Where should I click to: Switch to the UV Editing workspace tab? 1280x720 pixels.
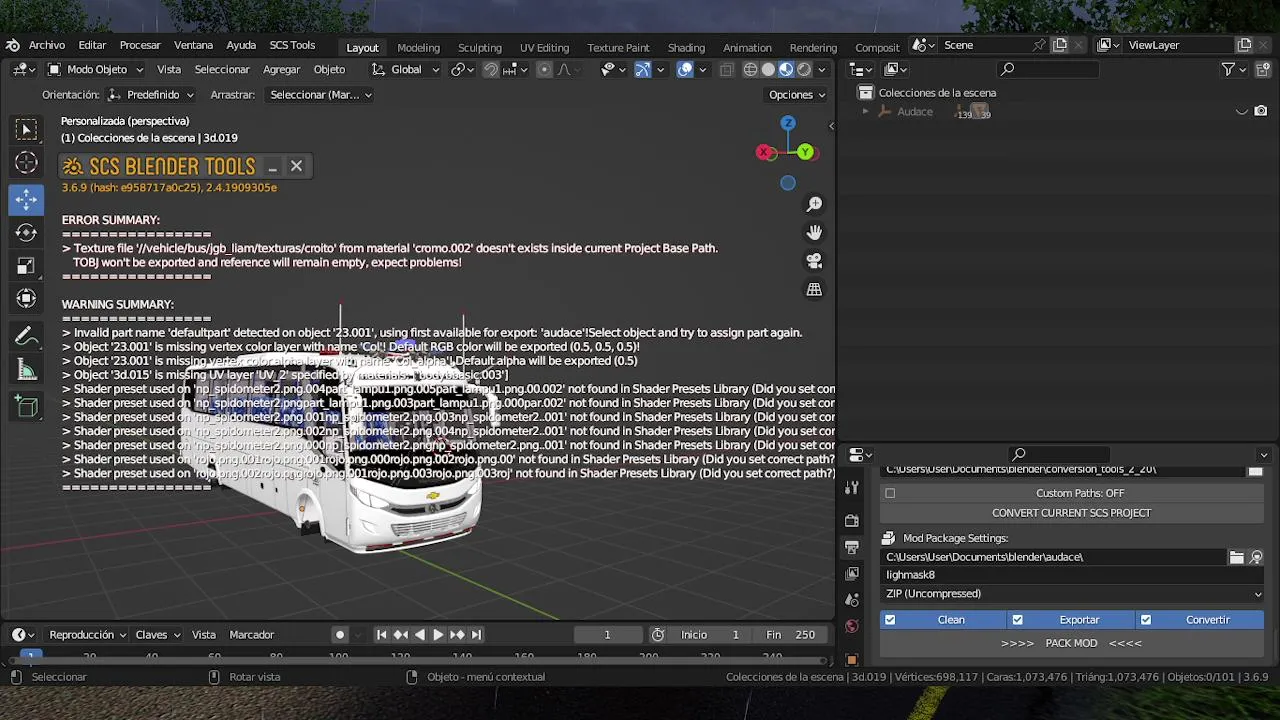click(x=544, y=47)
